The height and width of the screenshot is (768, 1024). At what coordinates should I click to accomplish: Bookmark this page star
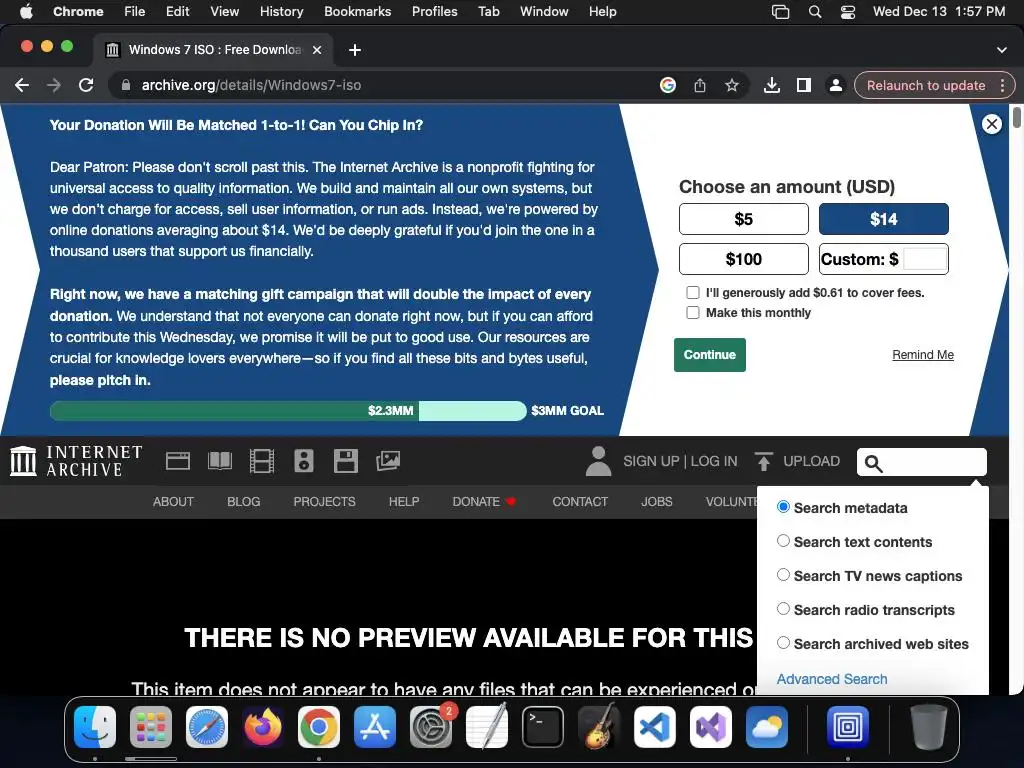(x=731, y=86)
